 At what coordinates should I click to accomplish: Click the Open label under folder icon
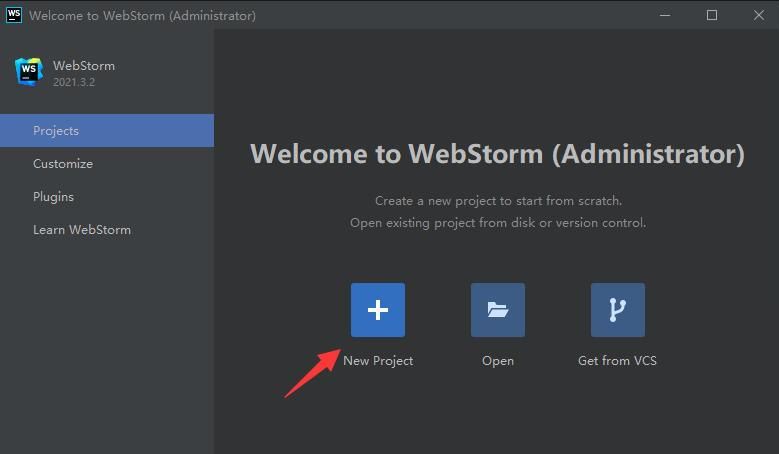click(x=498, y=361)
